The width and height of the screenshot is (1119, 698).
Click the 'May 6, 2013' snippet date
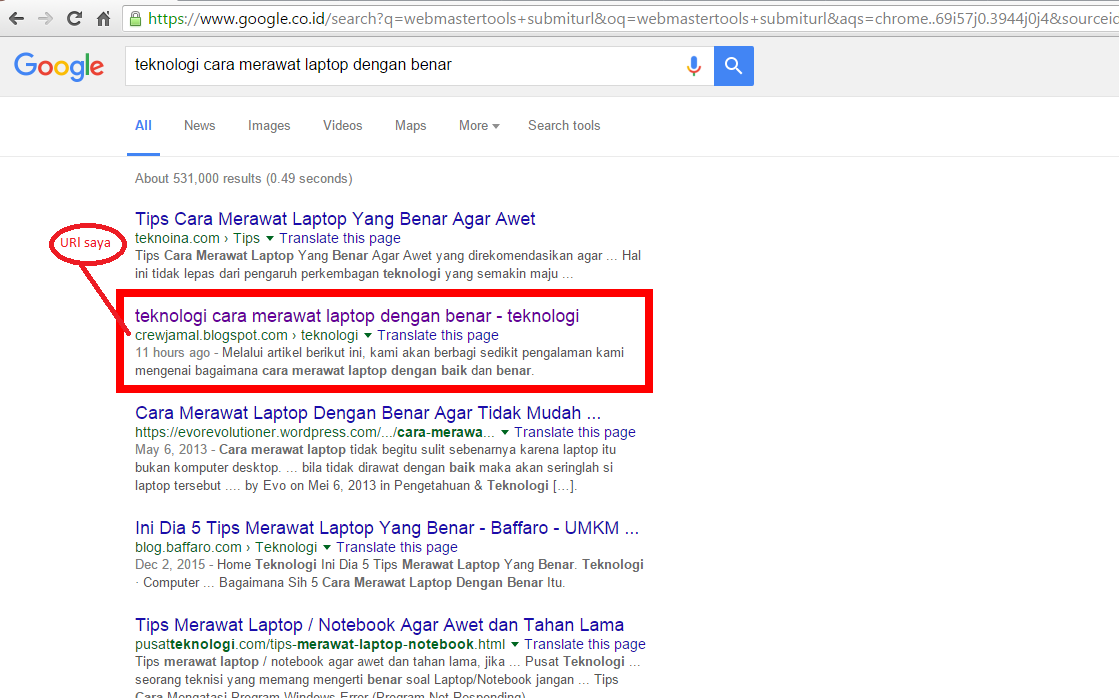171,450
